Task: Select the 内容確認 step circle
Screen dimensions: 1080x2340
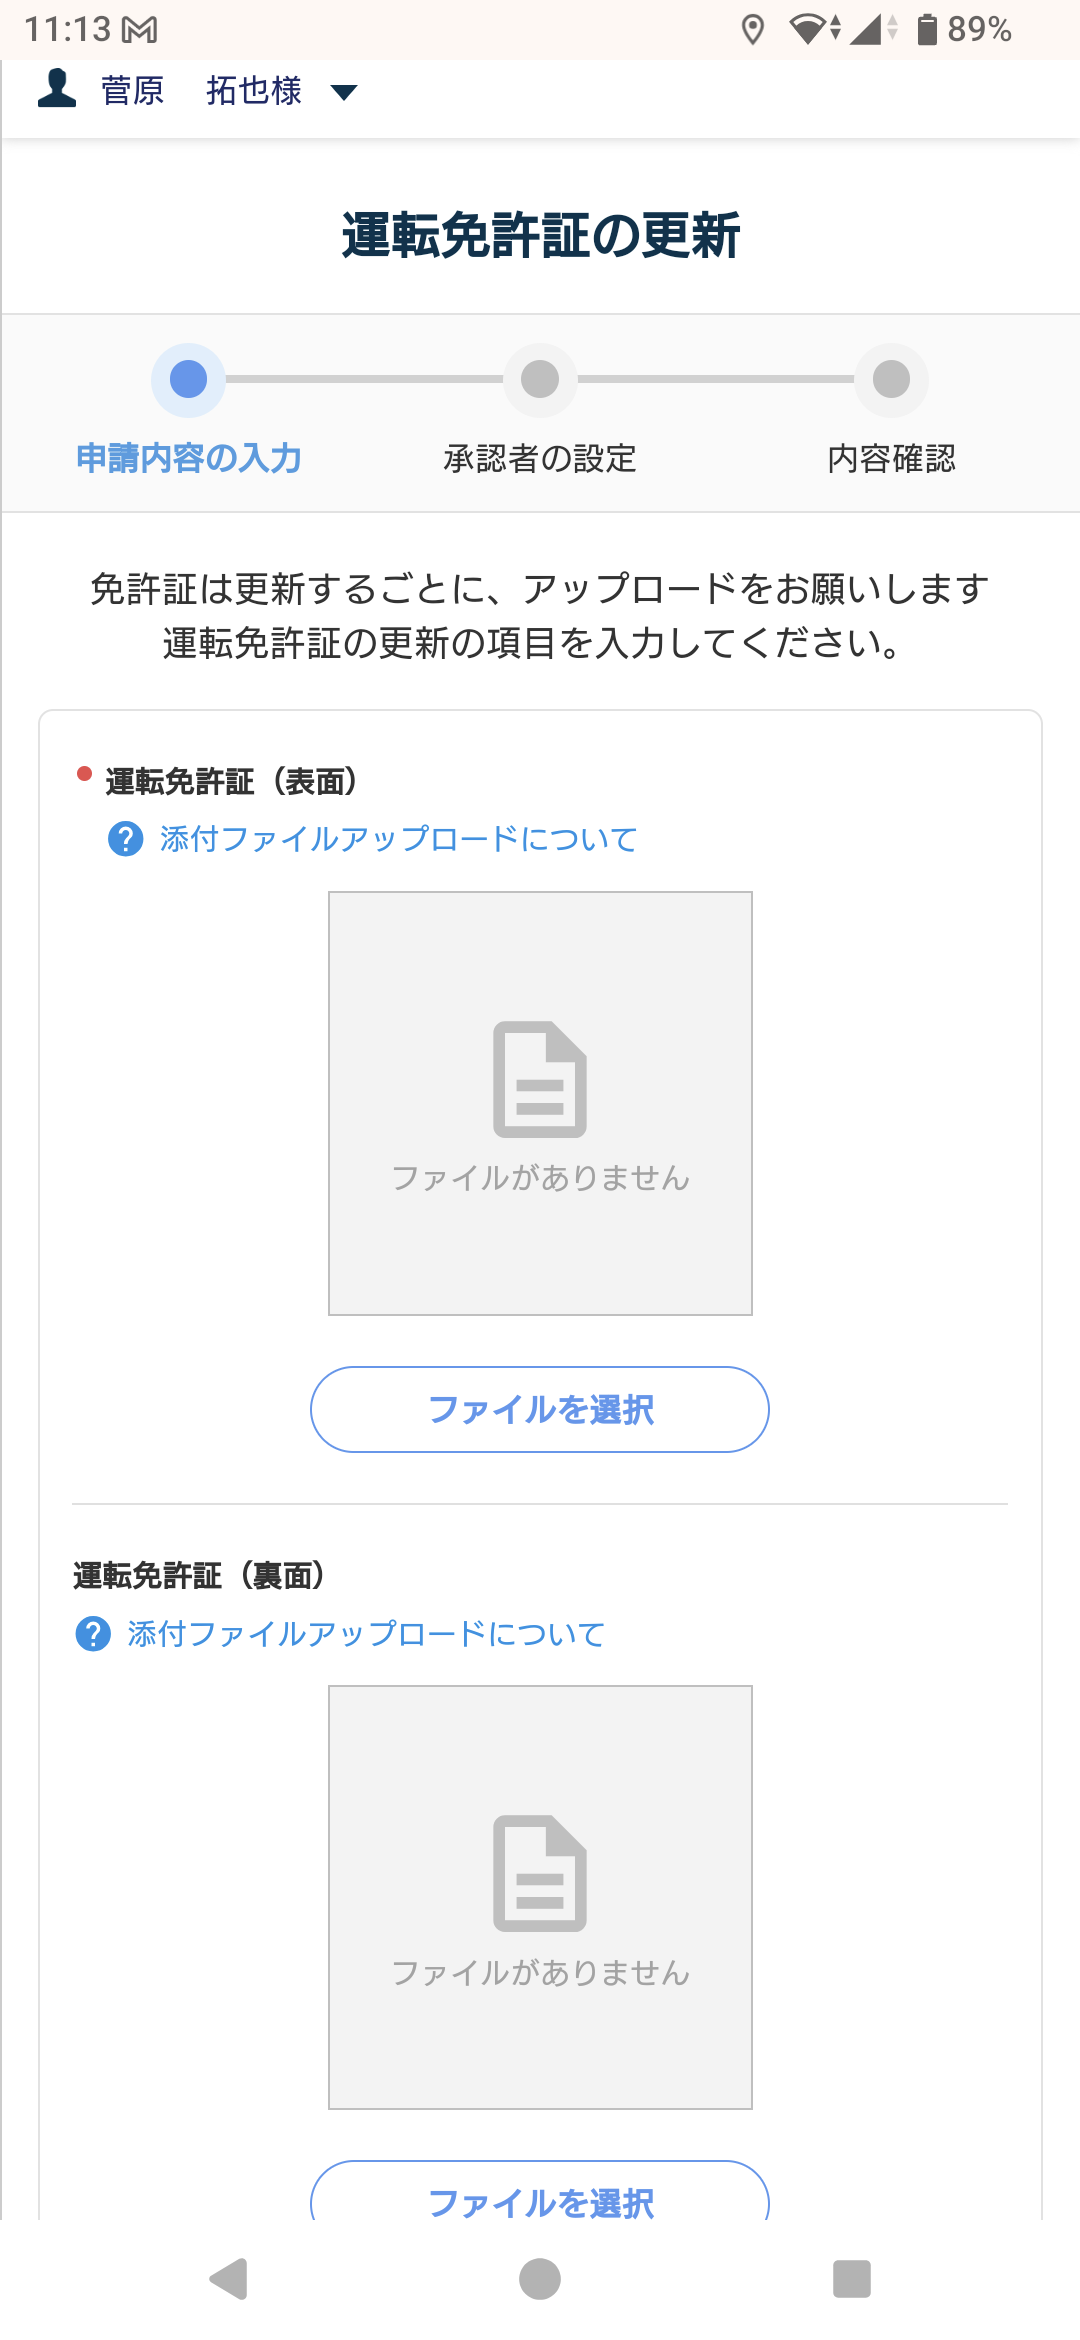Action: click(x=891, y=380)
